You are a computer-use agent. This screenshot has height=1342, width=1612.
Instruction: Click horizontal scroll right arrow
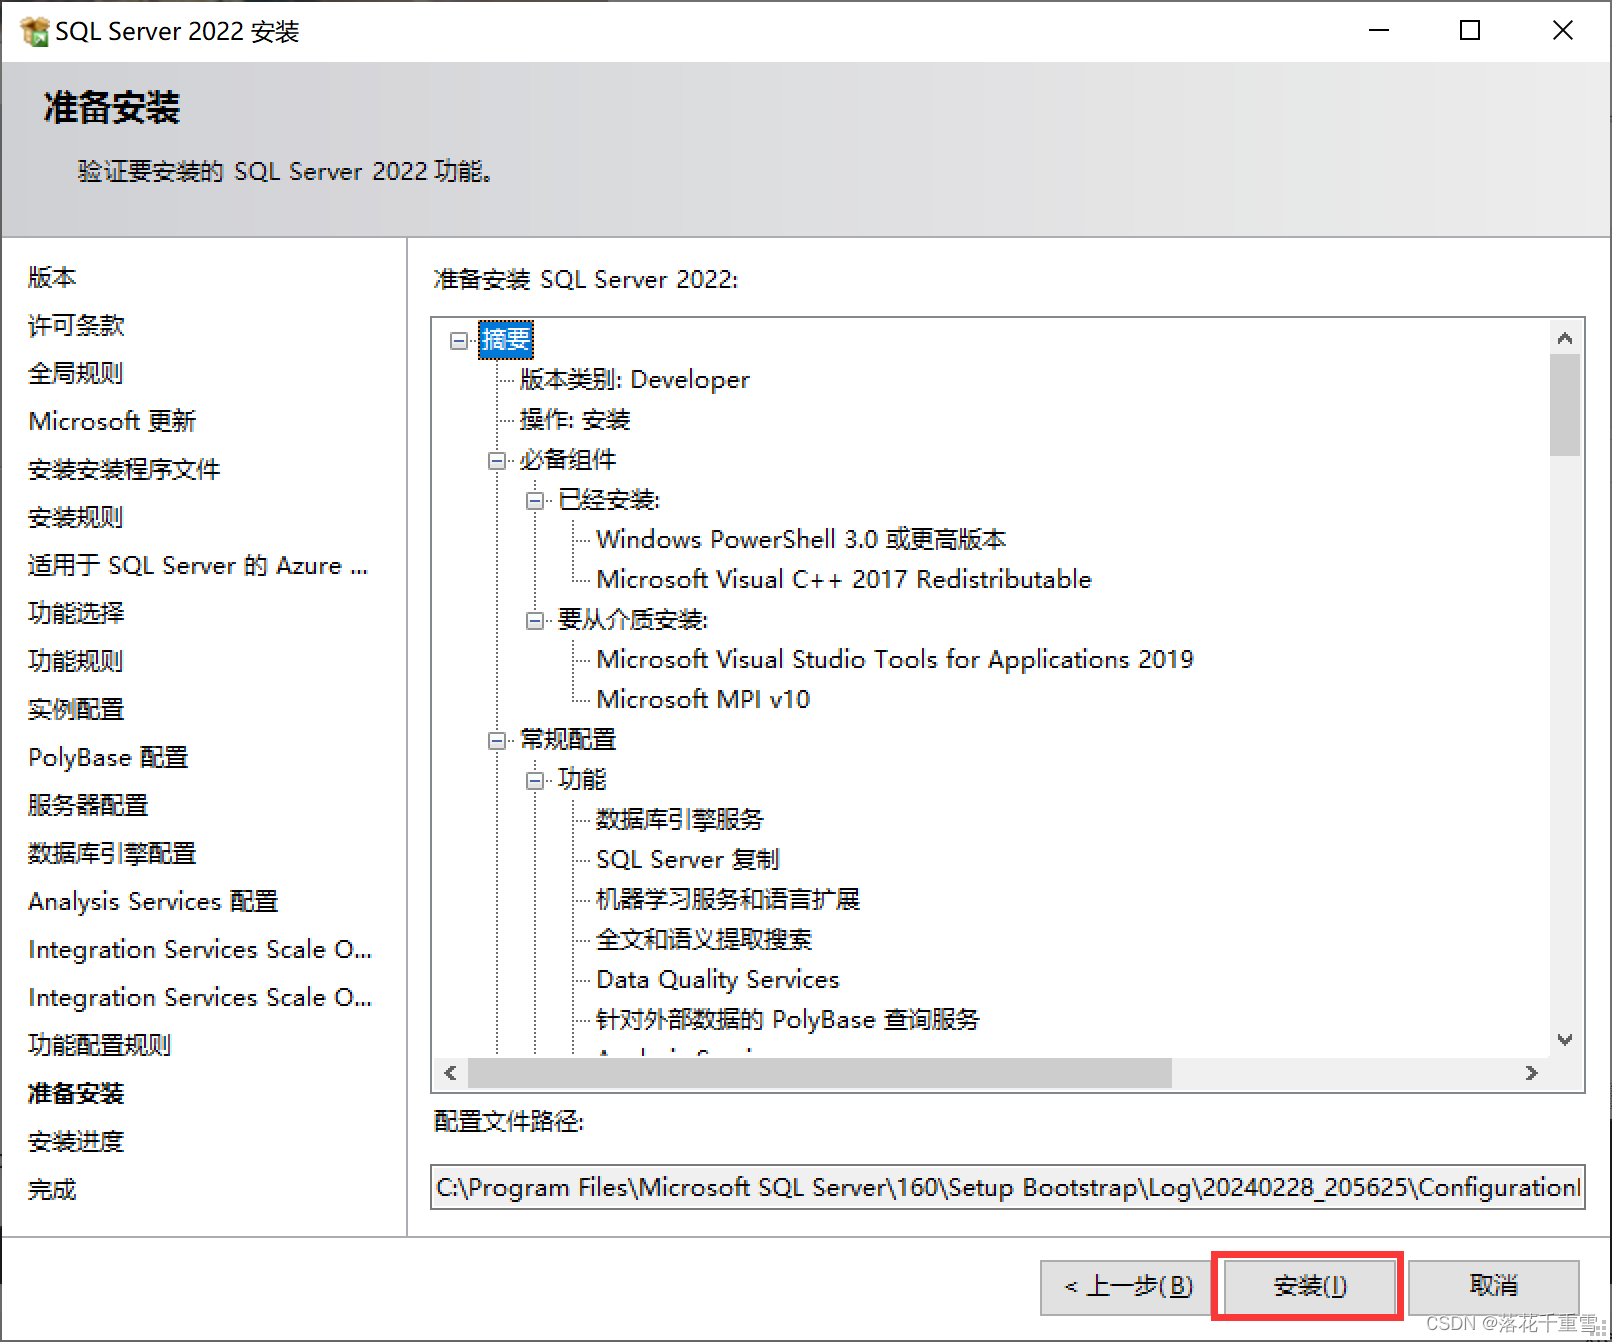tap(1532, 1073)
